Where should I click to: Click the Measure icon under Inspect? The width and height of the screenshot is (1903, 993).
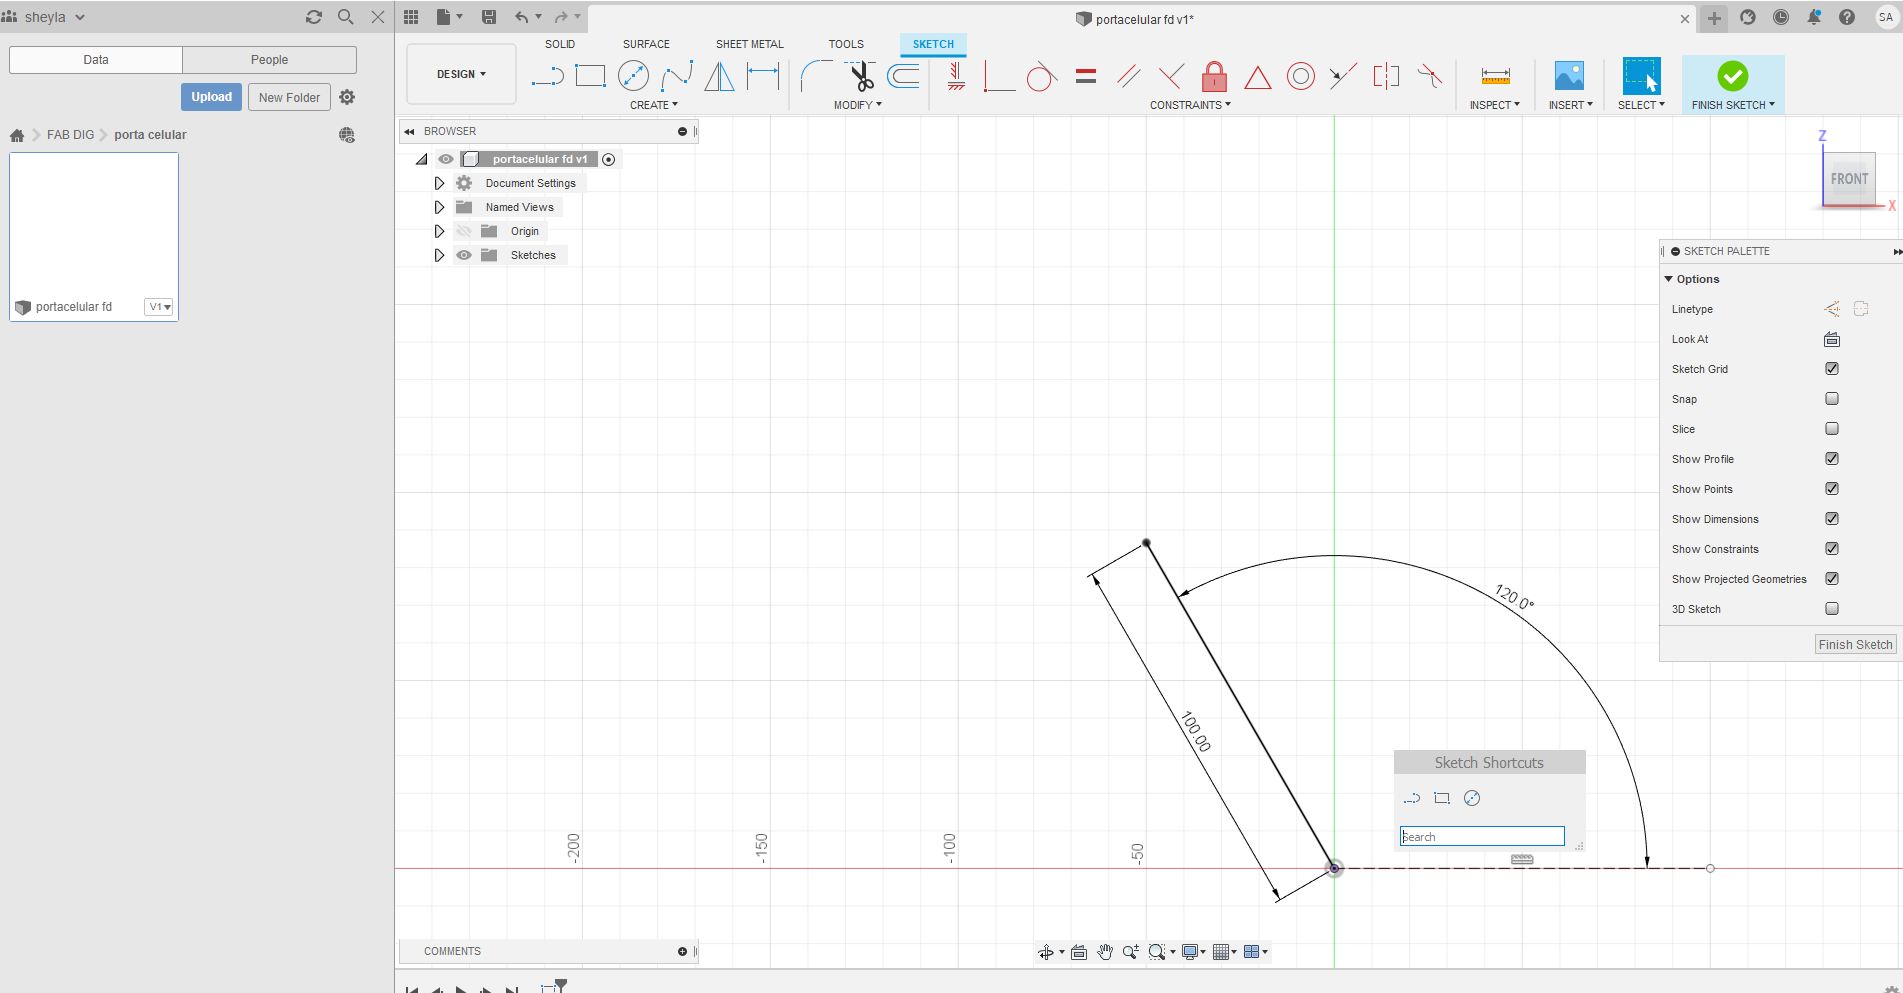[x=1496, y=76]
